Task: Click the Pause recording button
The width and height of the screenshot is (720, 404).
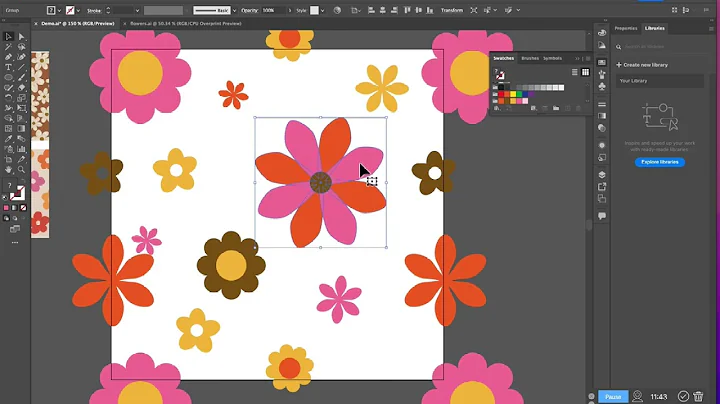Action: 613,396
